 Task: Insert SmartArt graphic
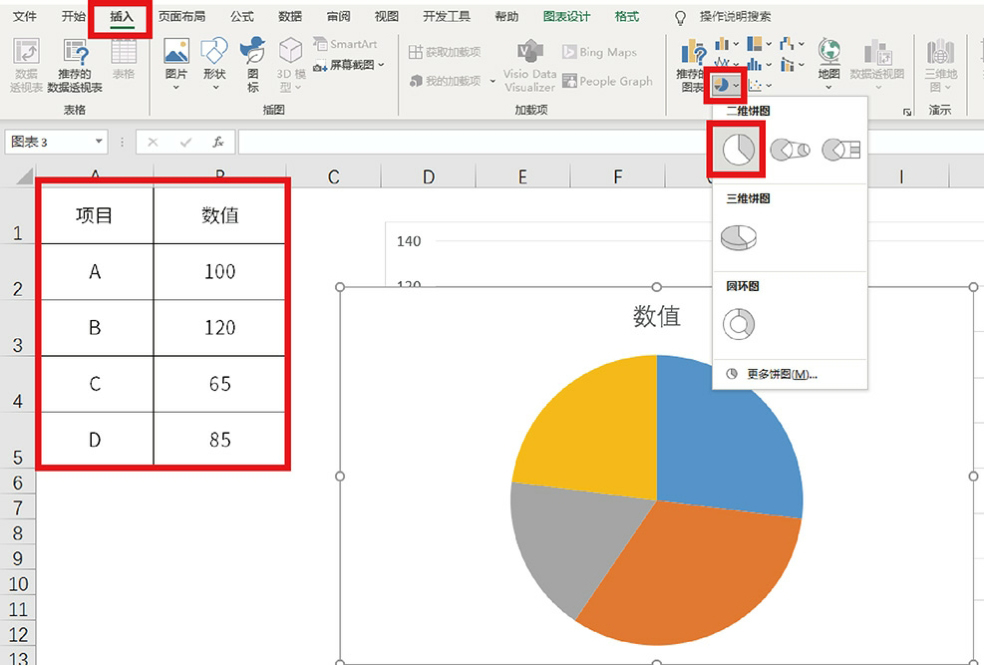[x=345, y=44]
